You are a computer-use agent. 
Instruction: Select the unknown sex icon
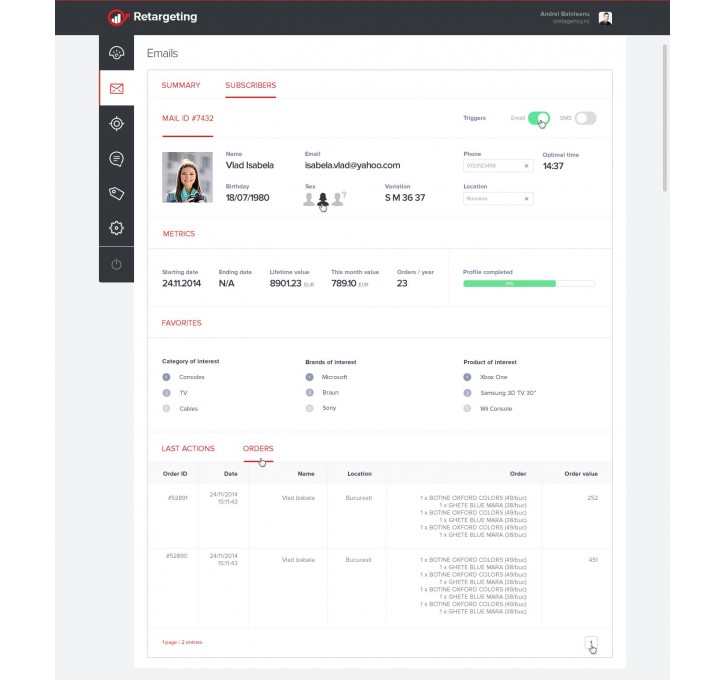pyautogui.click(x=338, y=199)
